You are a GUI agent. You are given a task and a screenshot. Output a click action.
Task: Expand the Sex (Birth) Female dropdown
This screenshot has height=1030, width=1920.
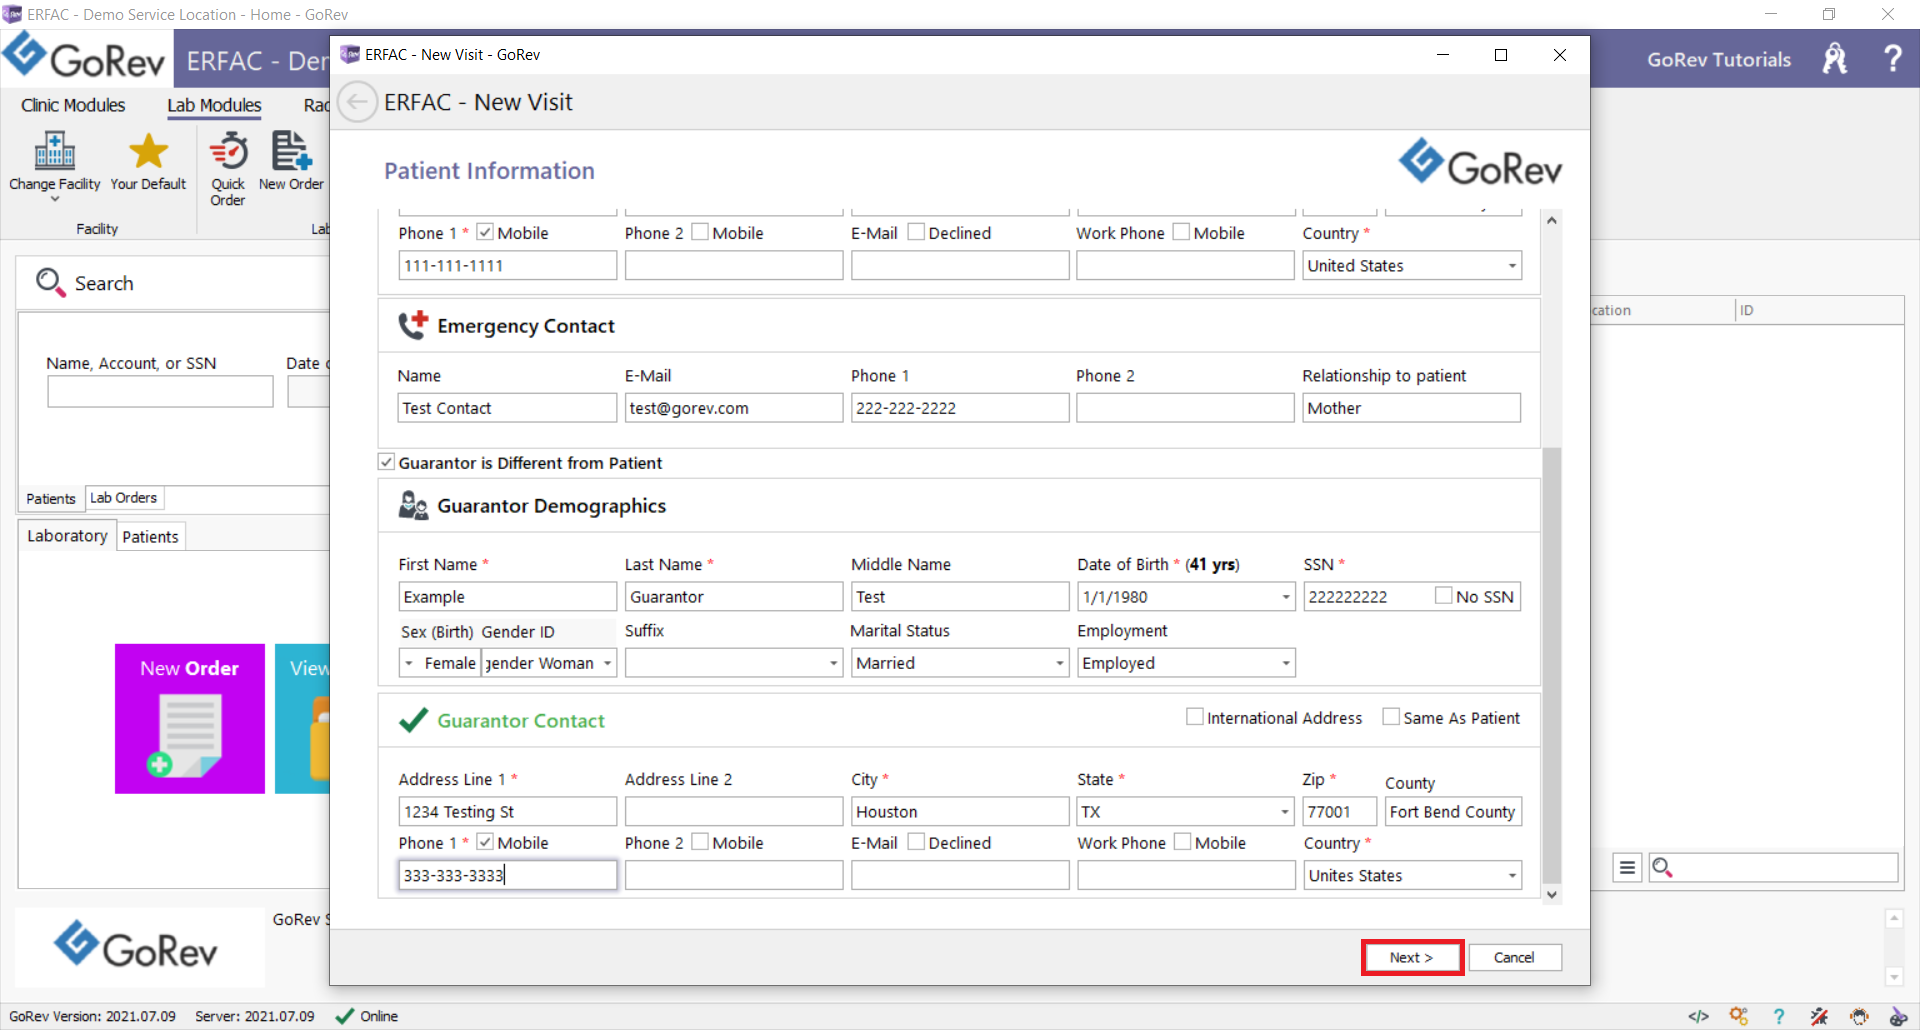click(x=409, y=663)
